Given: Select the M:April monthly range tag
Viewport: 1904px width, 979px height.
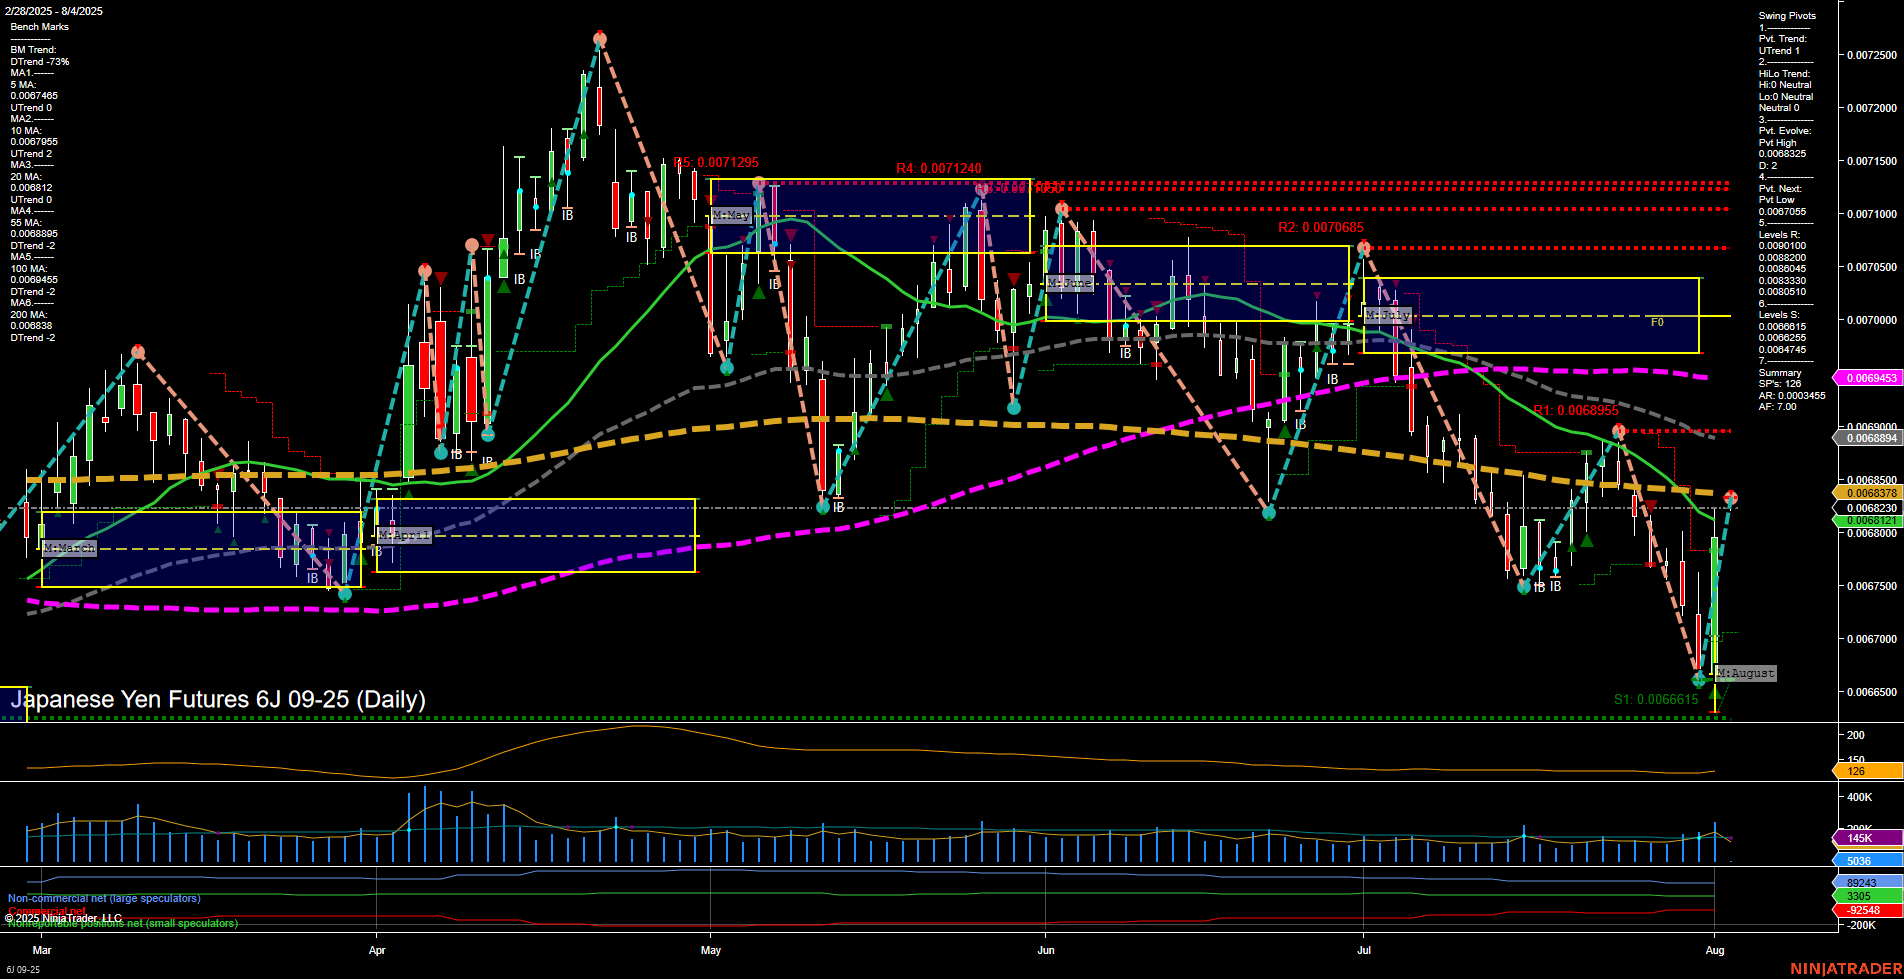Looking at the screenshot, I should [404, 535].
